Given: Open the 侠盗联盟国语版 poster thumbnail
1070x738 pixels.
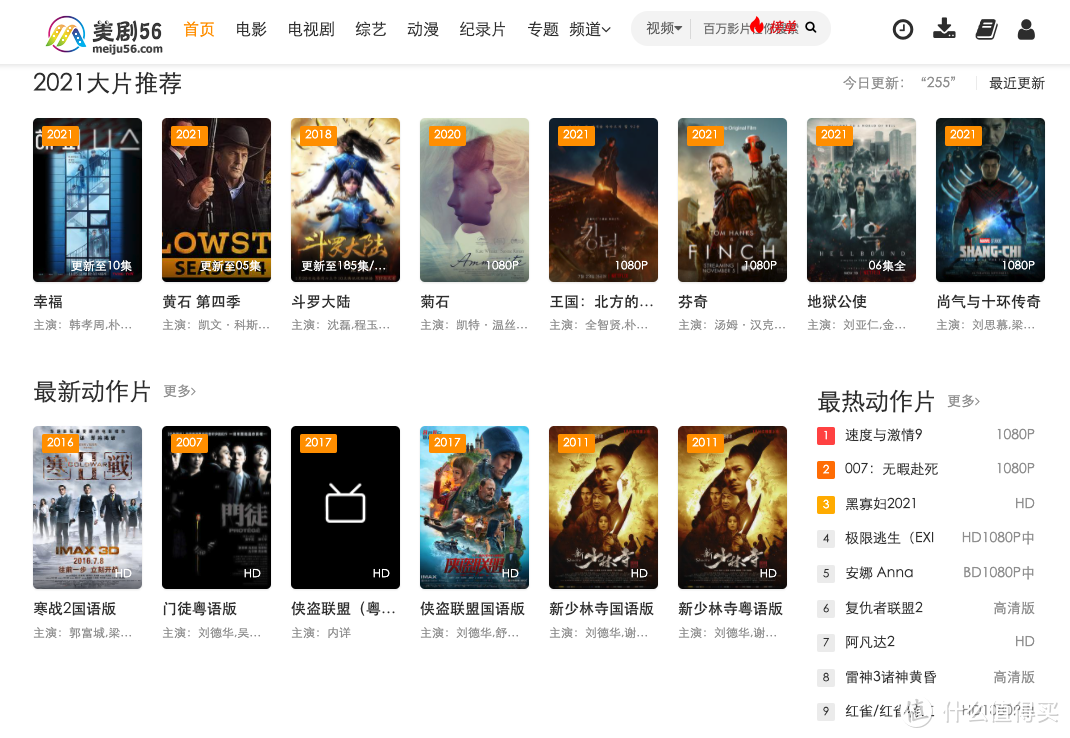Looking at the screenshot, I should 474,507.
